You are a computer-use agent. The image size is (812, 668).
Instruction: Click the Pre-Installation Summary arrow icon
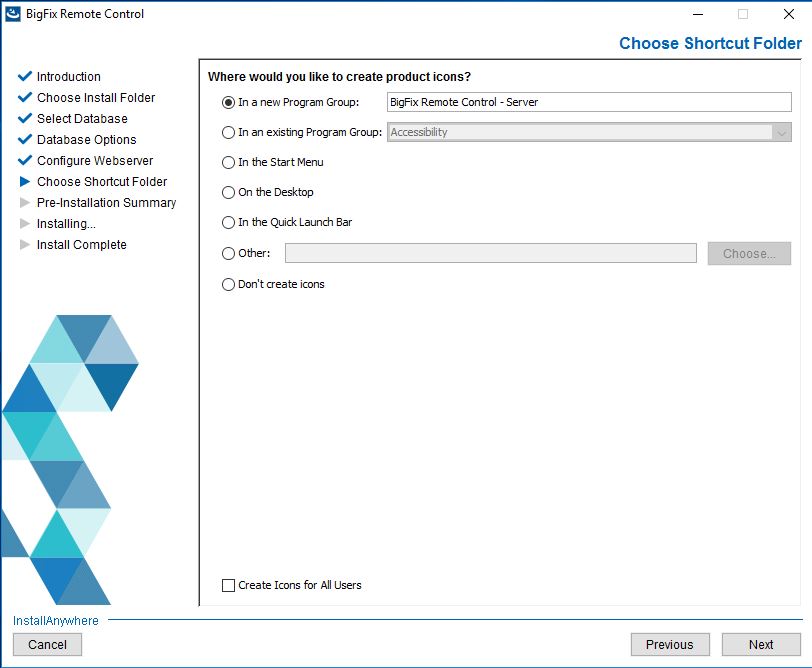click(25, 202)
